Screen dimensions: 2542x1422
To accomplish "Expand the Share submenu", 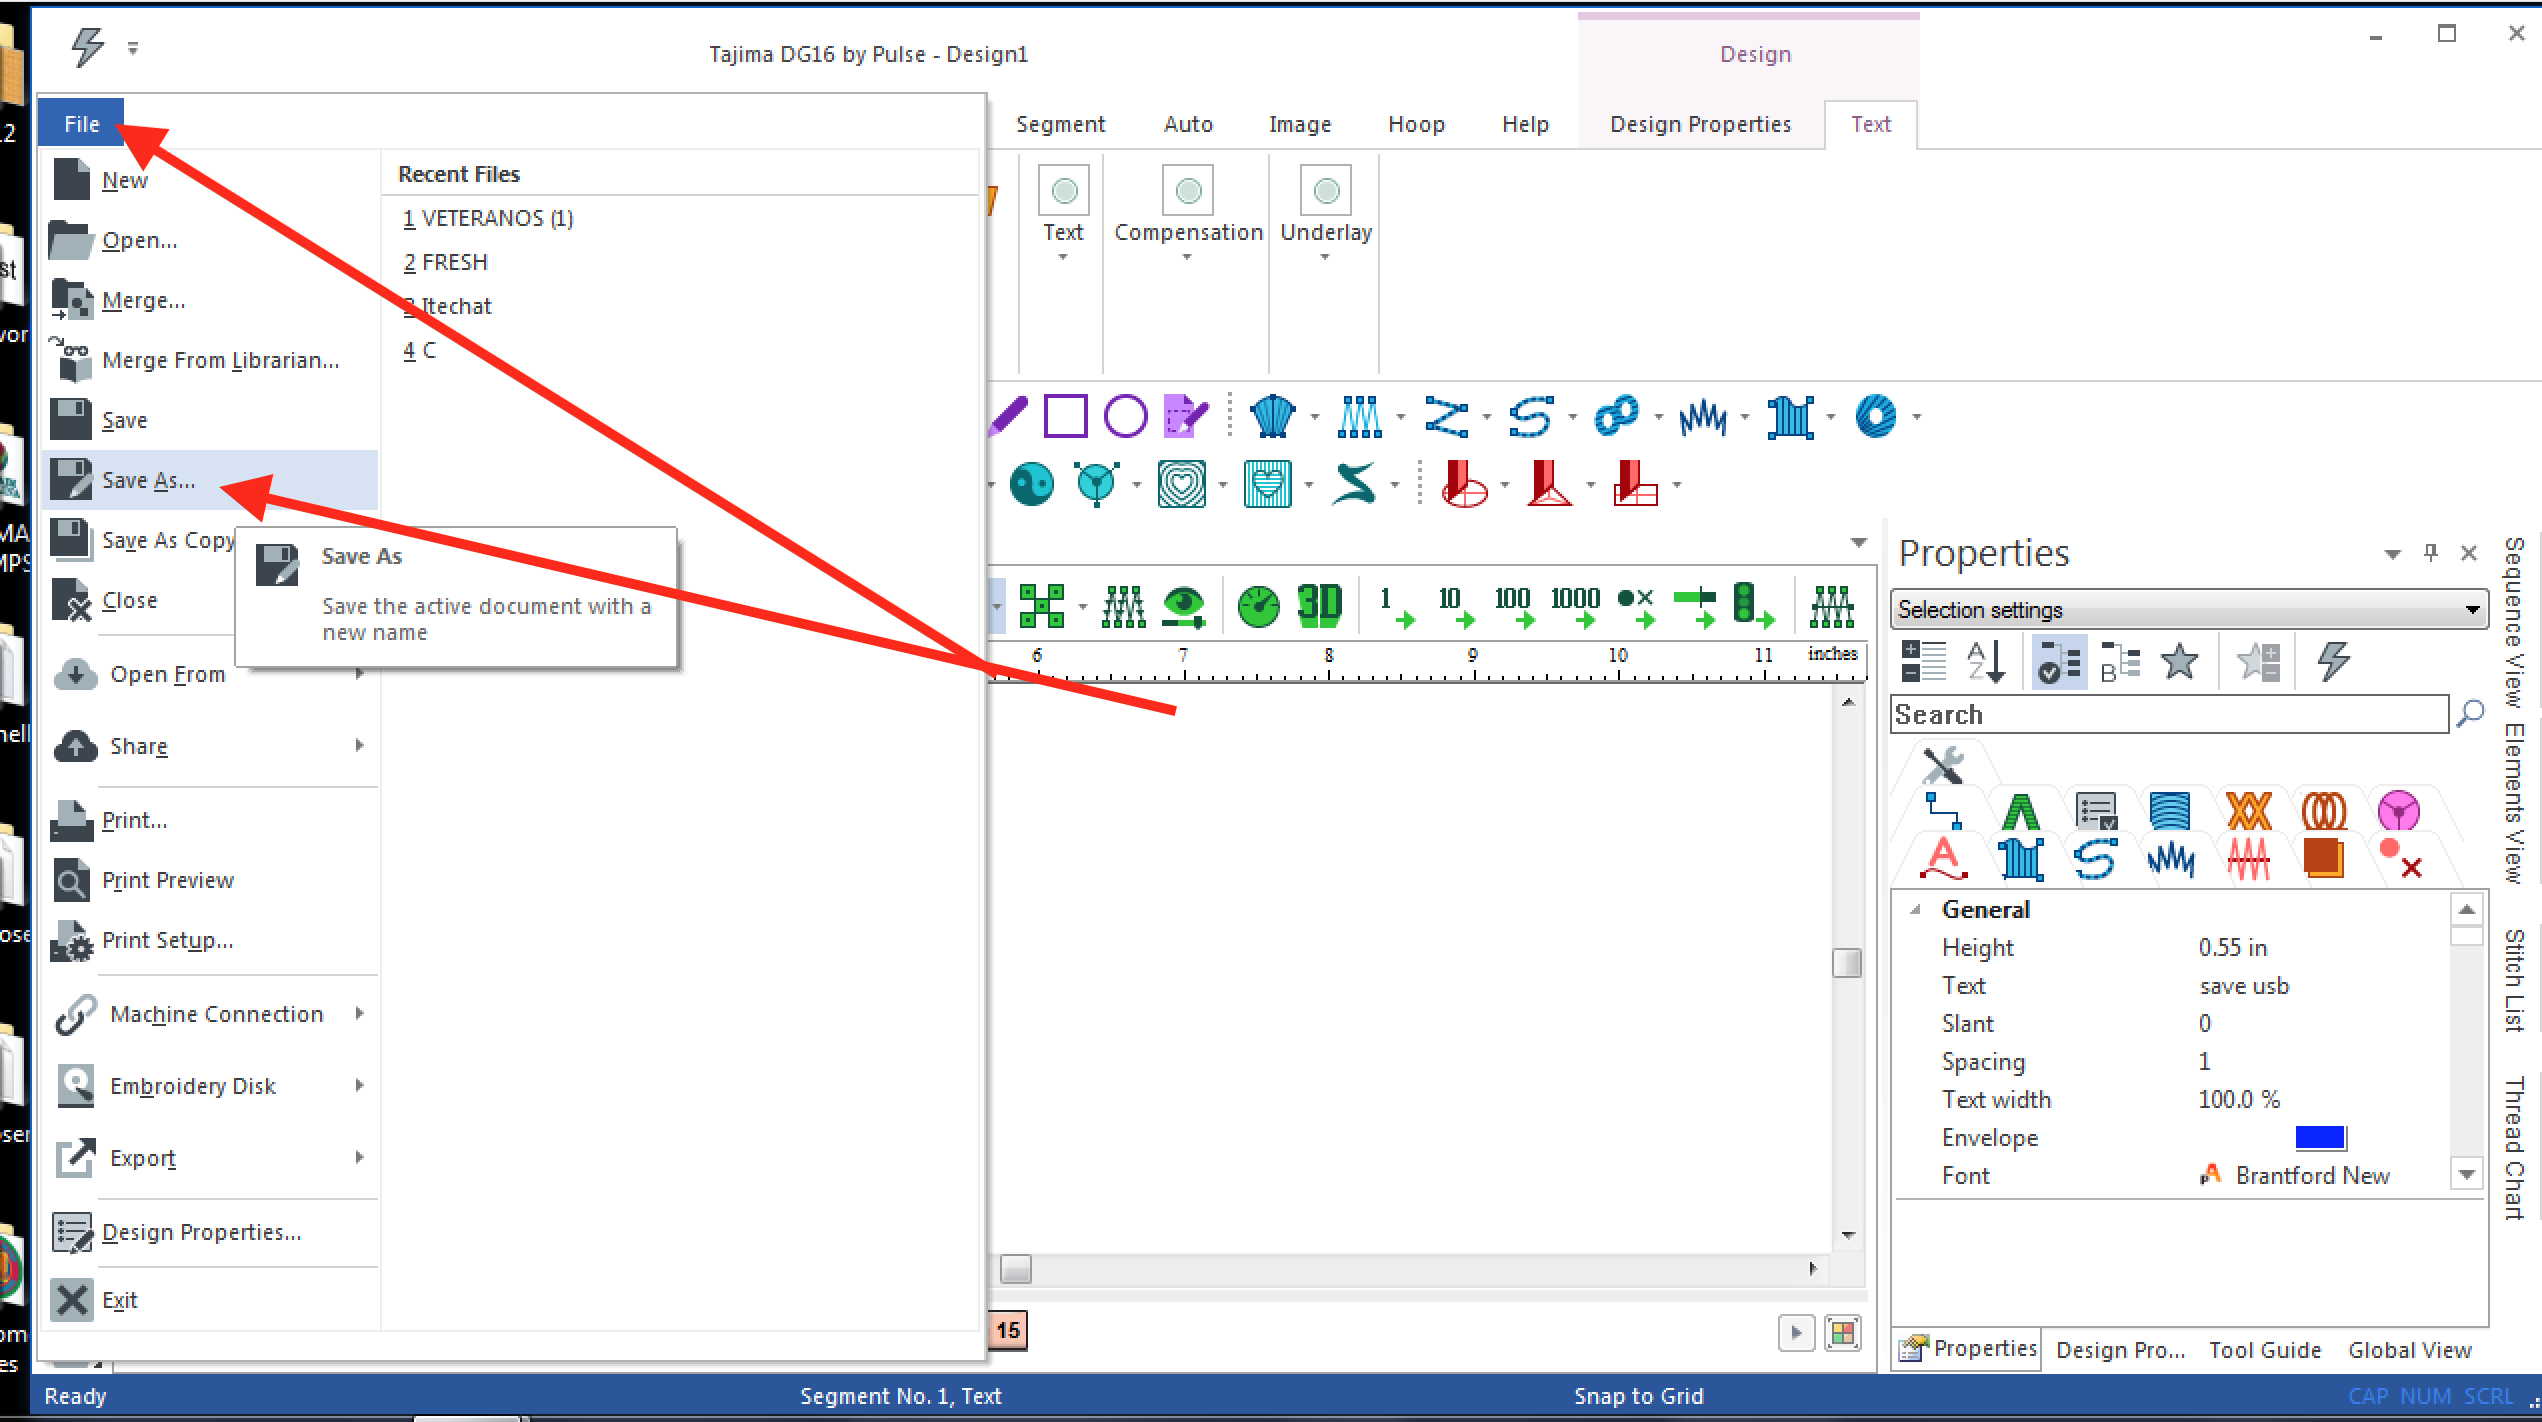I will [210, 746].
